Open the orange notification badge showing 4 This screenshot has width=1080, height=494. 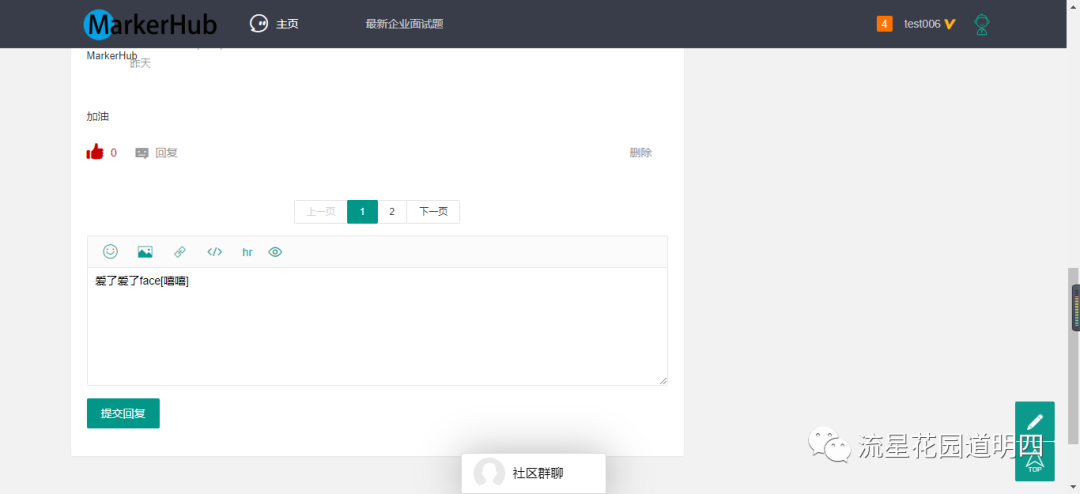pyautogui.click(x=884, y=24)
